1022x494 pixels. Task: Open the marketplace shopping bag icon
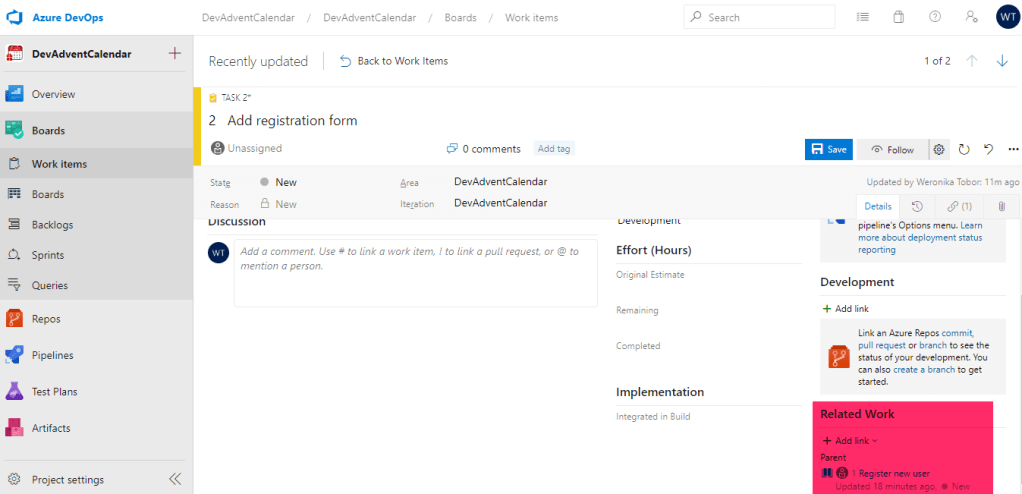point(898,17)
